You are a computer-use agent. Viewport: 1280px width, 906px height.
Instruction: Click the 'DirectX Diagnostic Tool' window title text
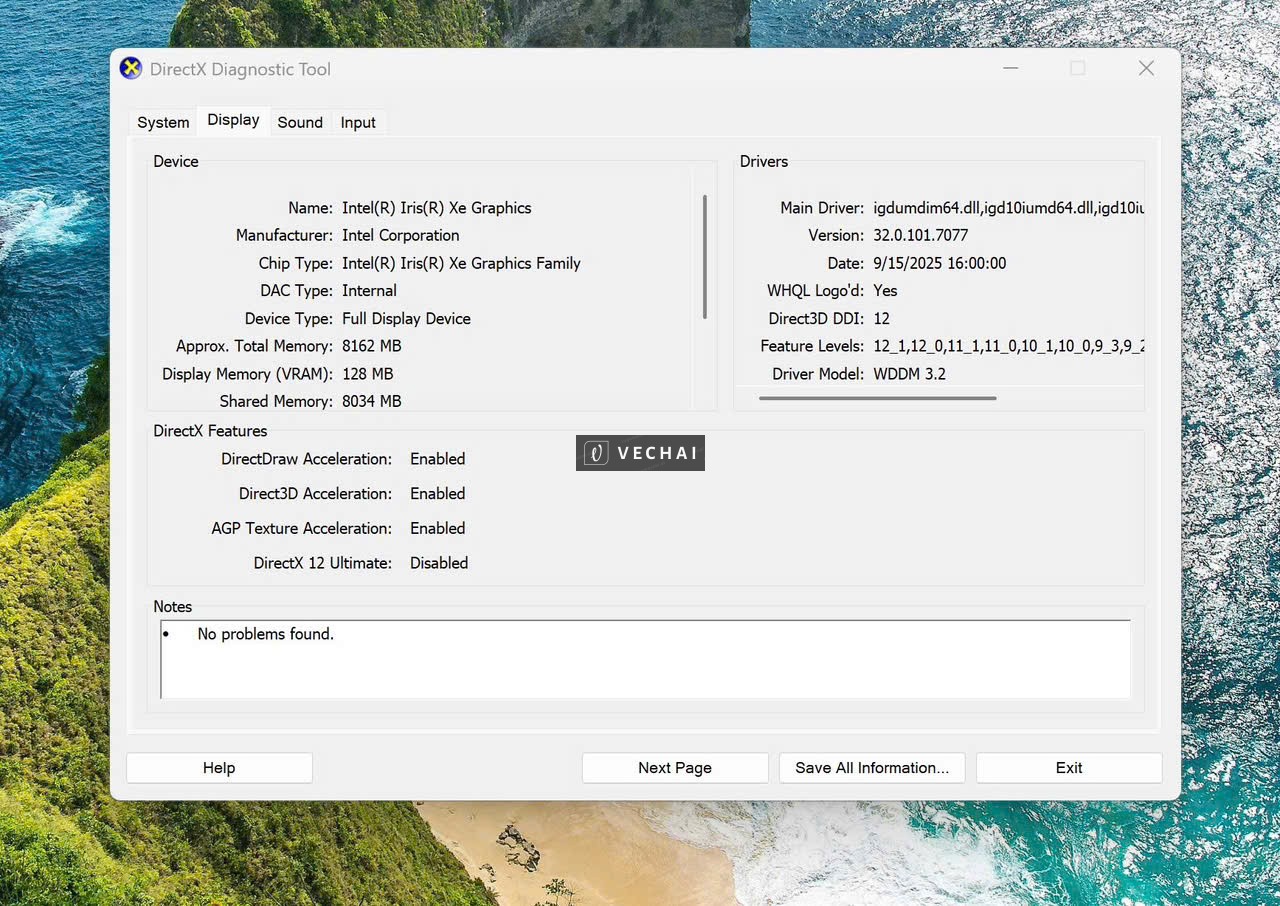click(240, 69)
